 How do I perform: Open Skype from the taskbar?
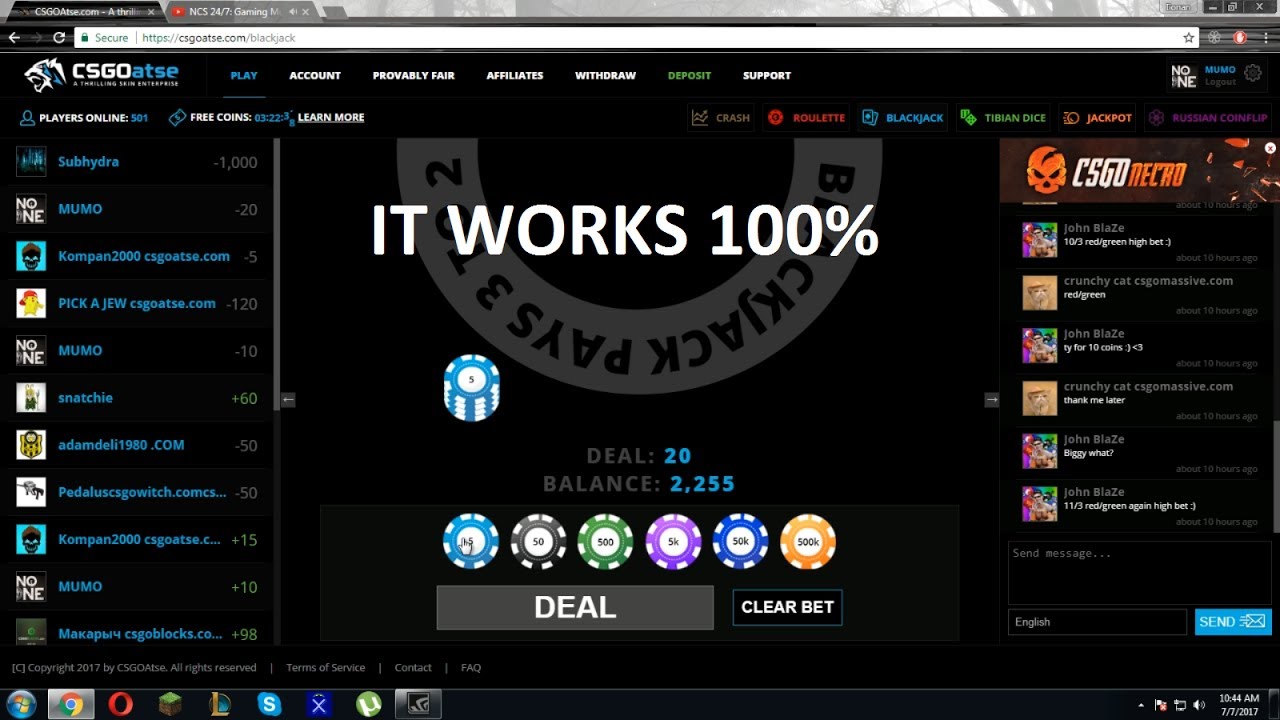(x=269, y=704)
